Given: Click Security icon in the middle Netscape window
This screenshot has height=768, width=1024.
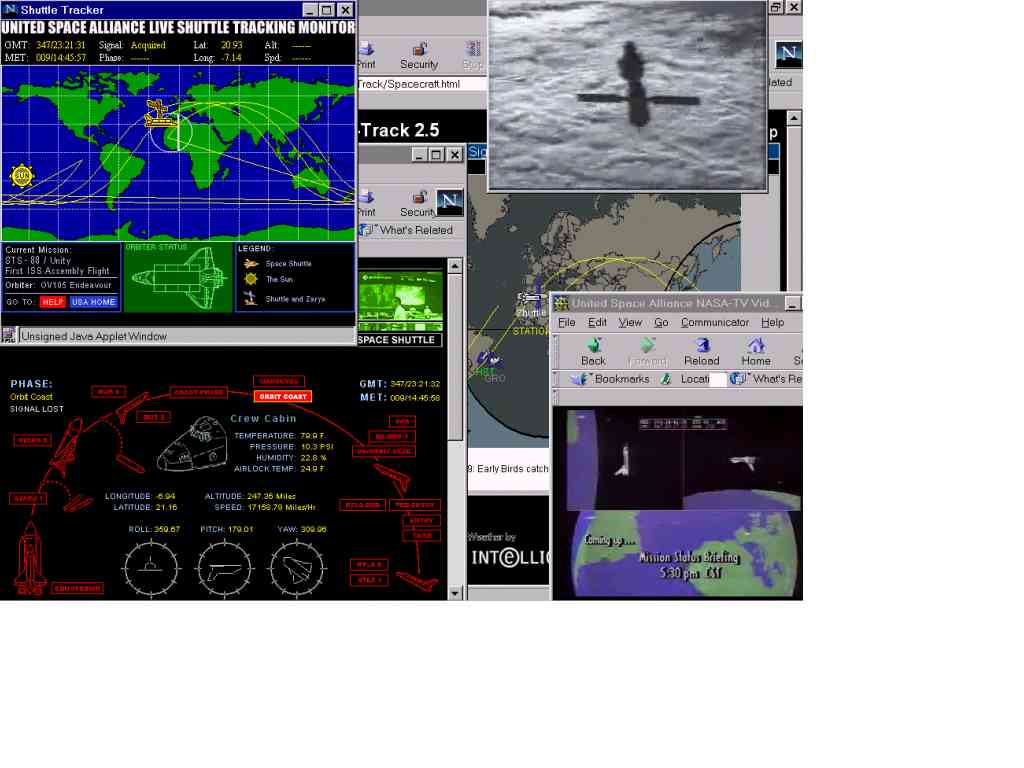Looking at the screenshot, I should point(418,204).
